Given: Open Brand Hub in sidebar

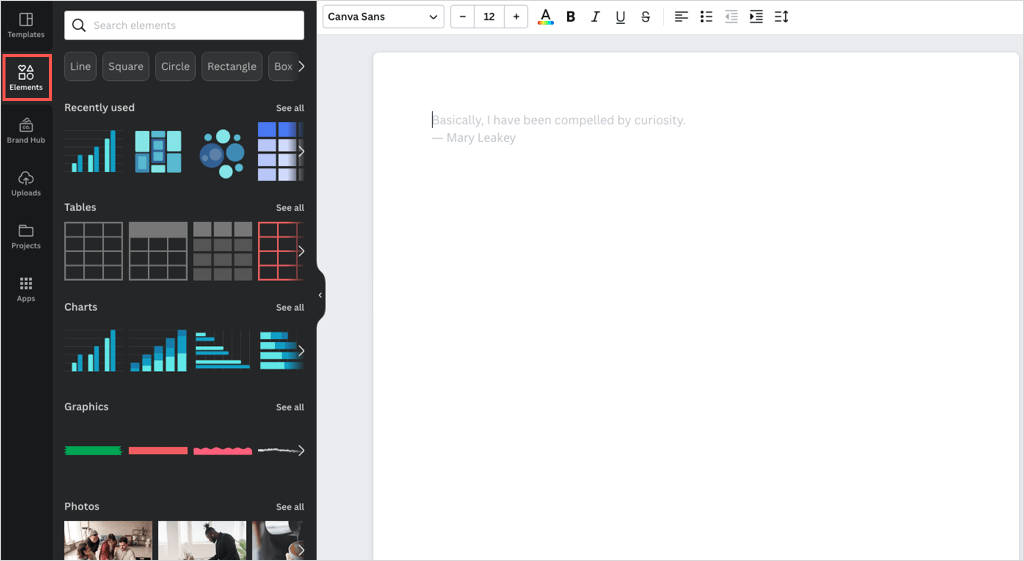Looking at the screenshot, I should click(26, 130).
